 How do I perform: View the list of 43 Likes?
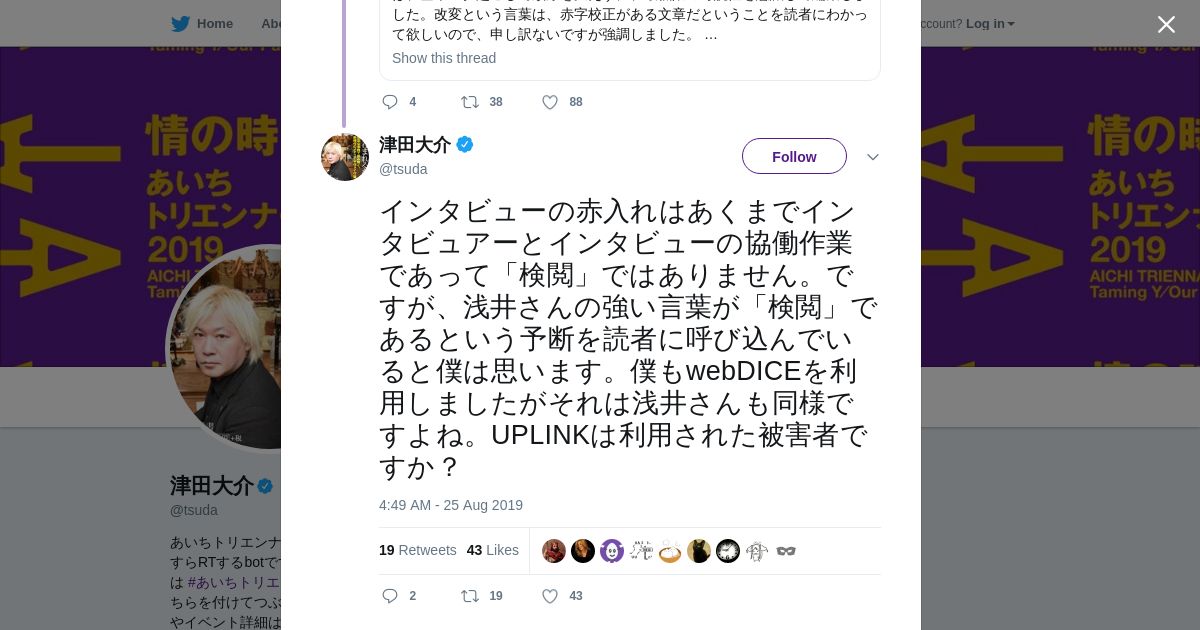[x=492, y=550]
